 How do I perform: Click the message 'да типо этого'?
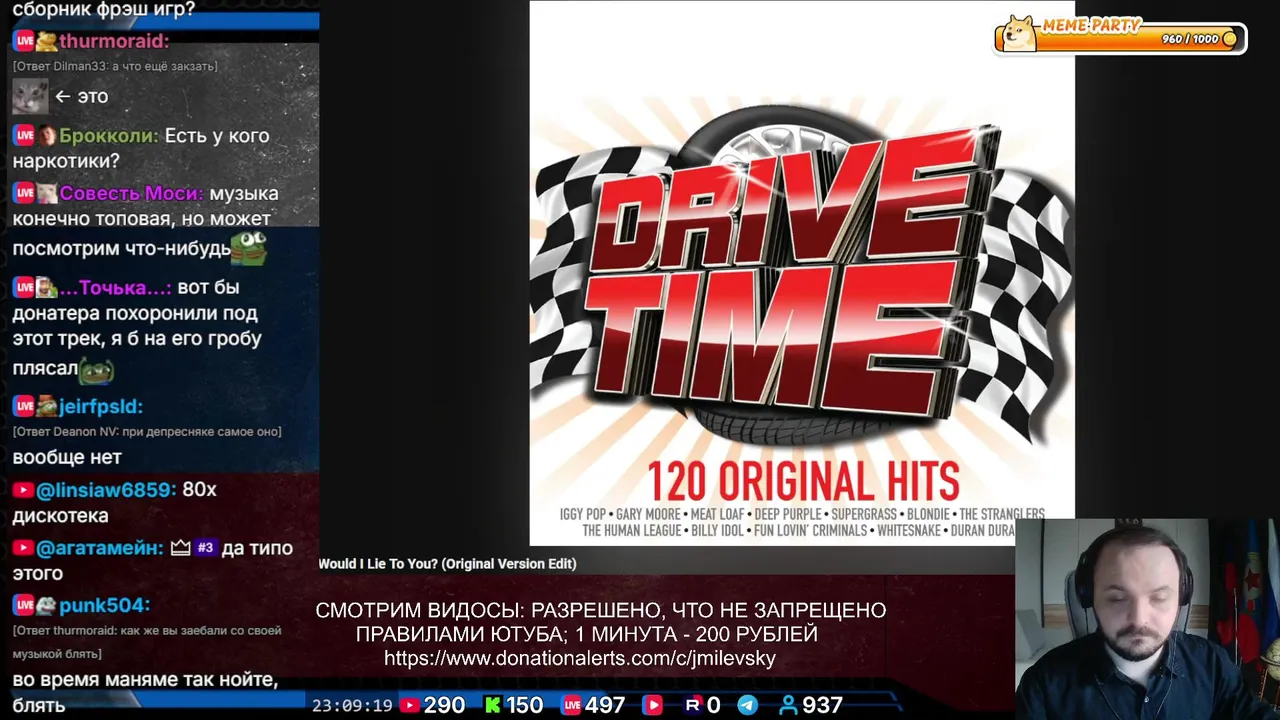coord(153,560)
